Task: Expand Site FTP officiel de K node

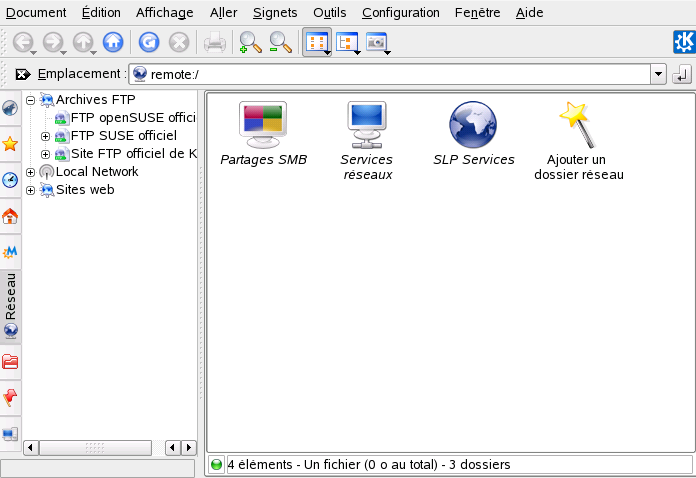Action: click(45, 154)
